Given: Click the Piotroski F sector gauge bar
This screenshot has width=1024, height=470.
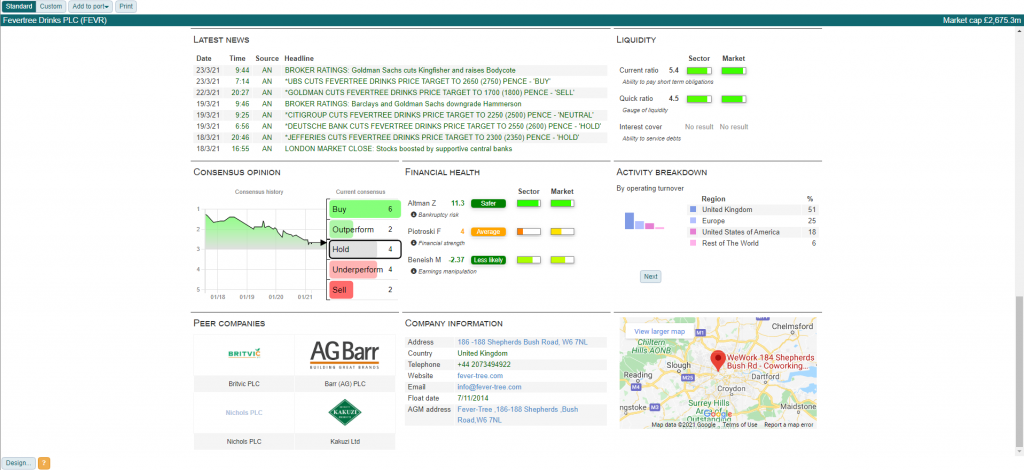Looking at the screenshot, I should (528, 232).
